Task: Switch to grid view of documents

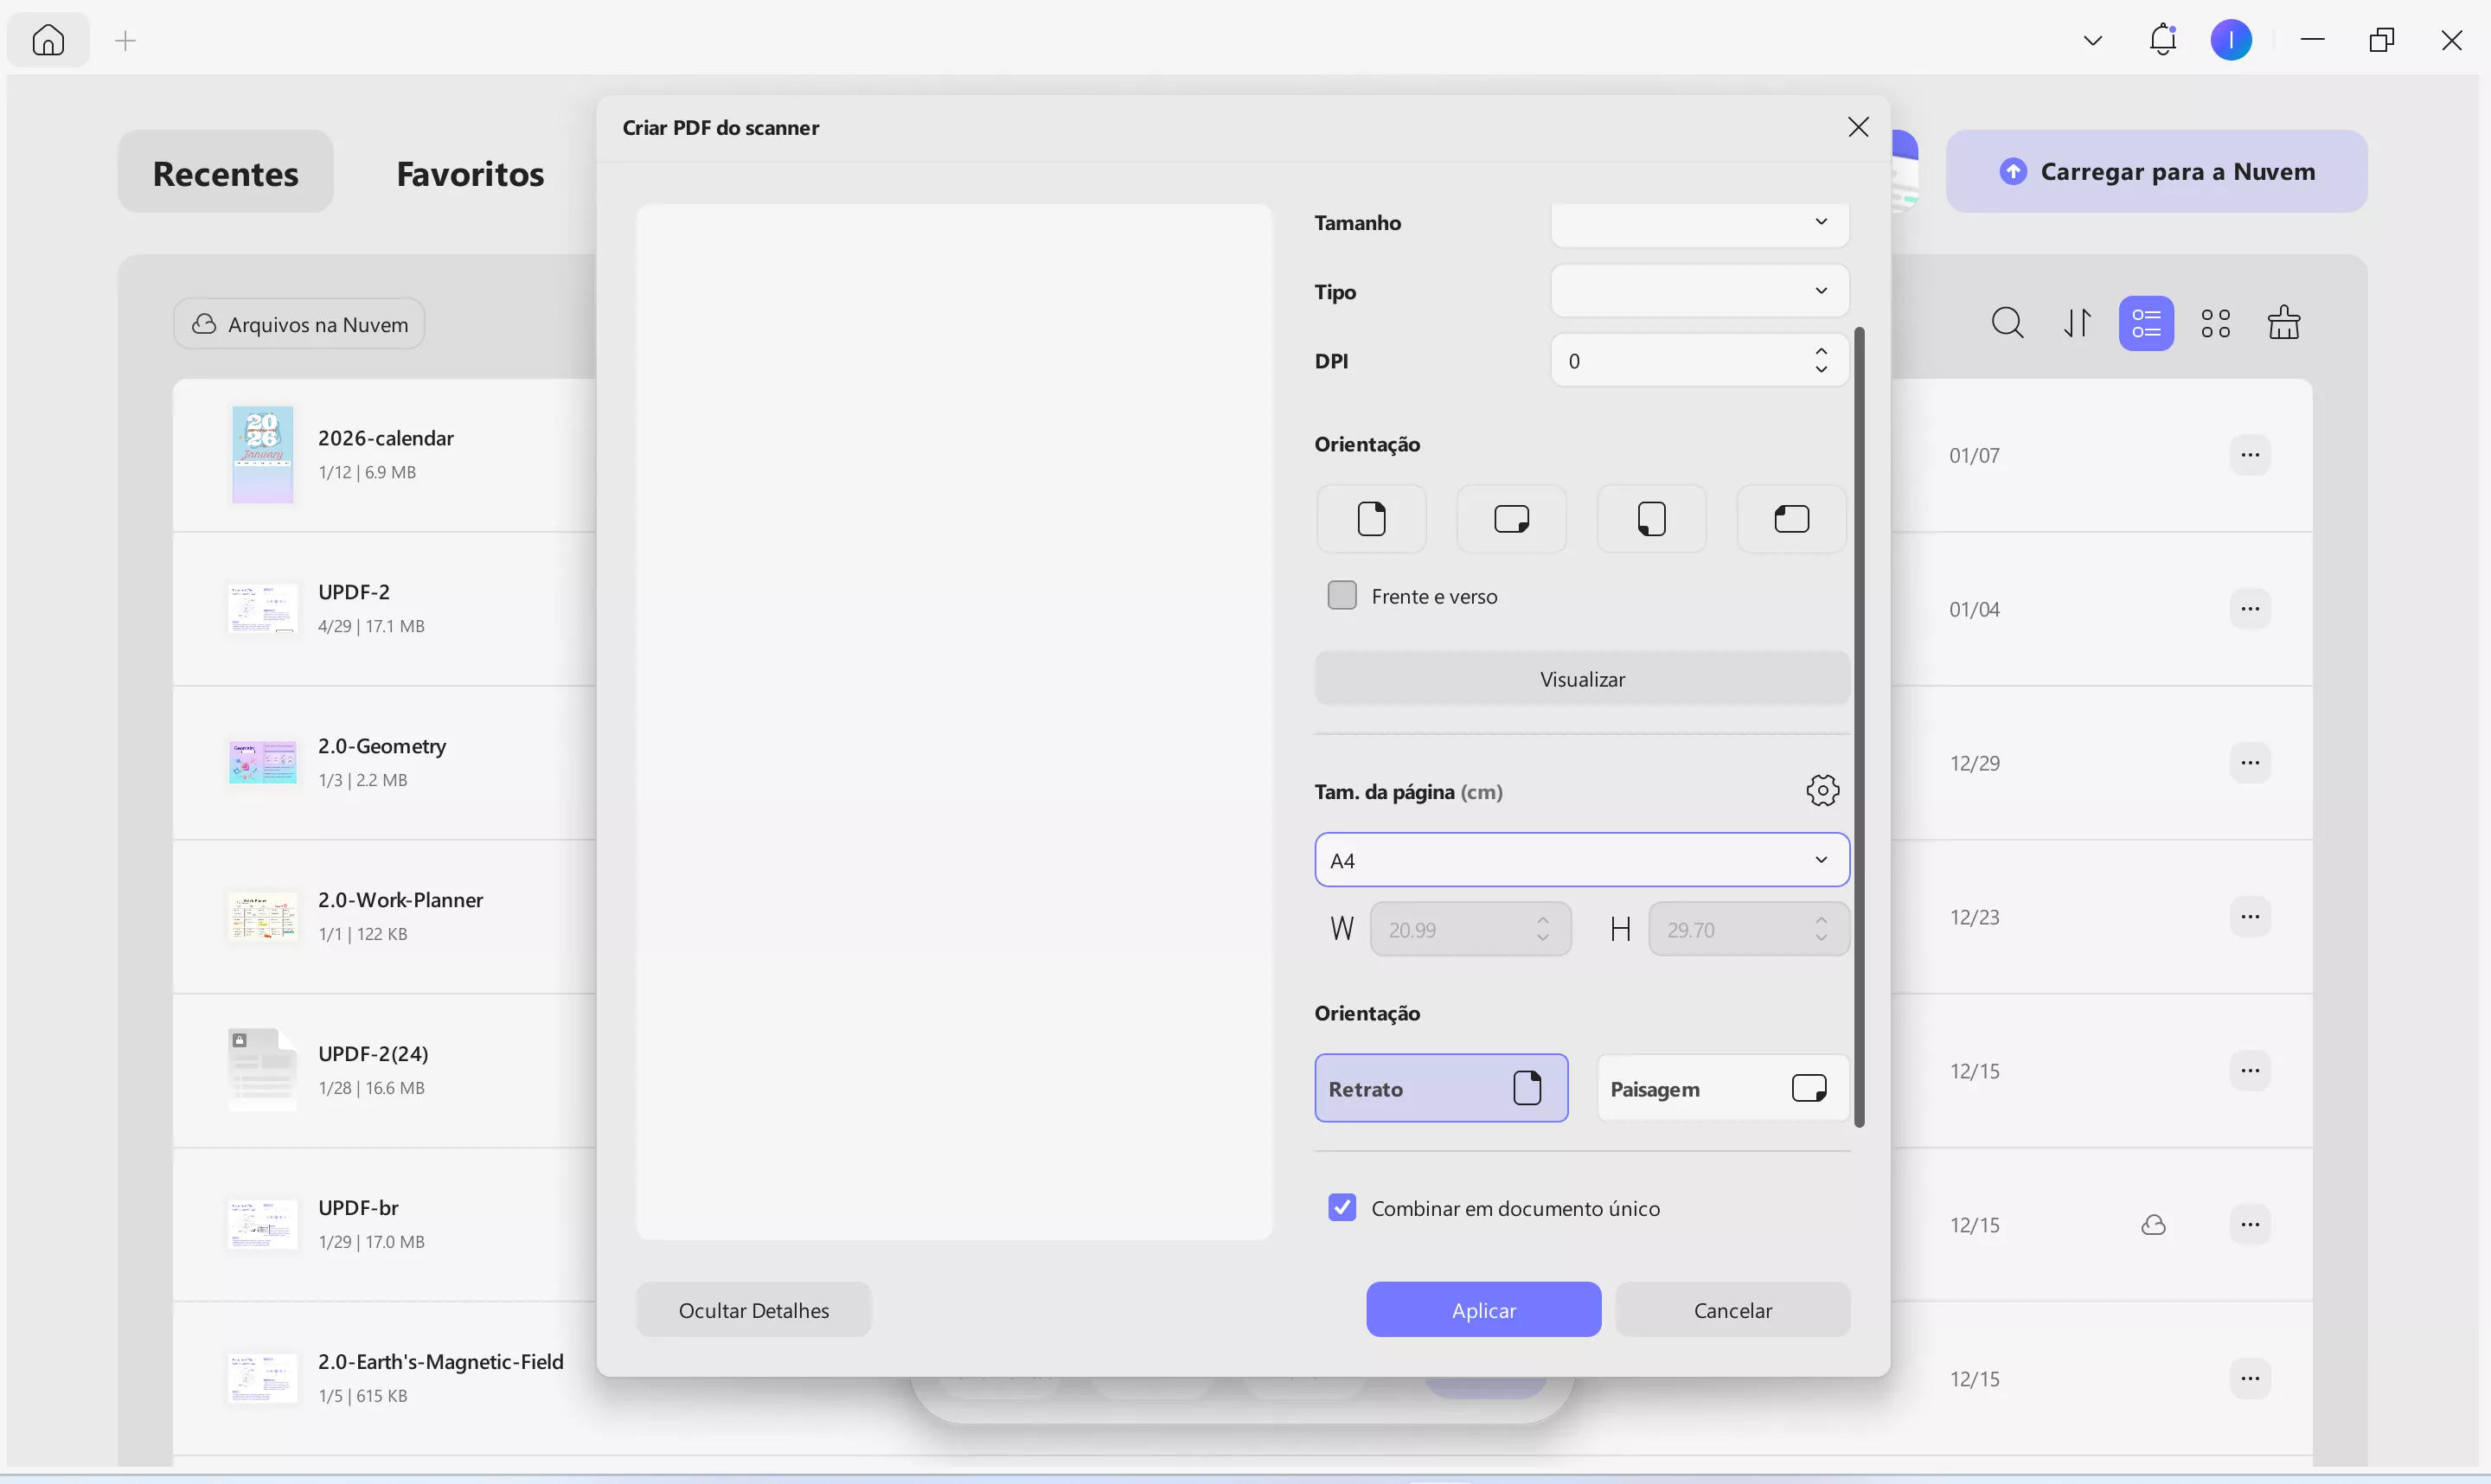Action: (2216, 322)
